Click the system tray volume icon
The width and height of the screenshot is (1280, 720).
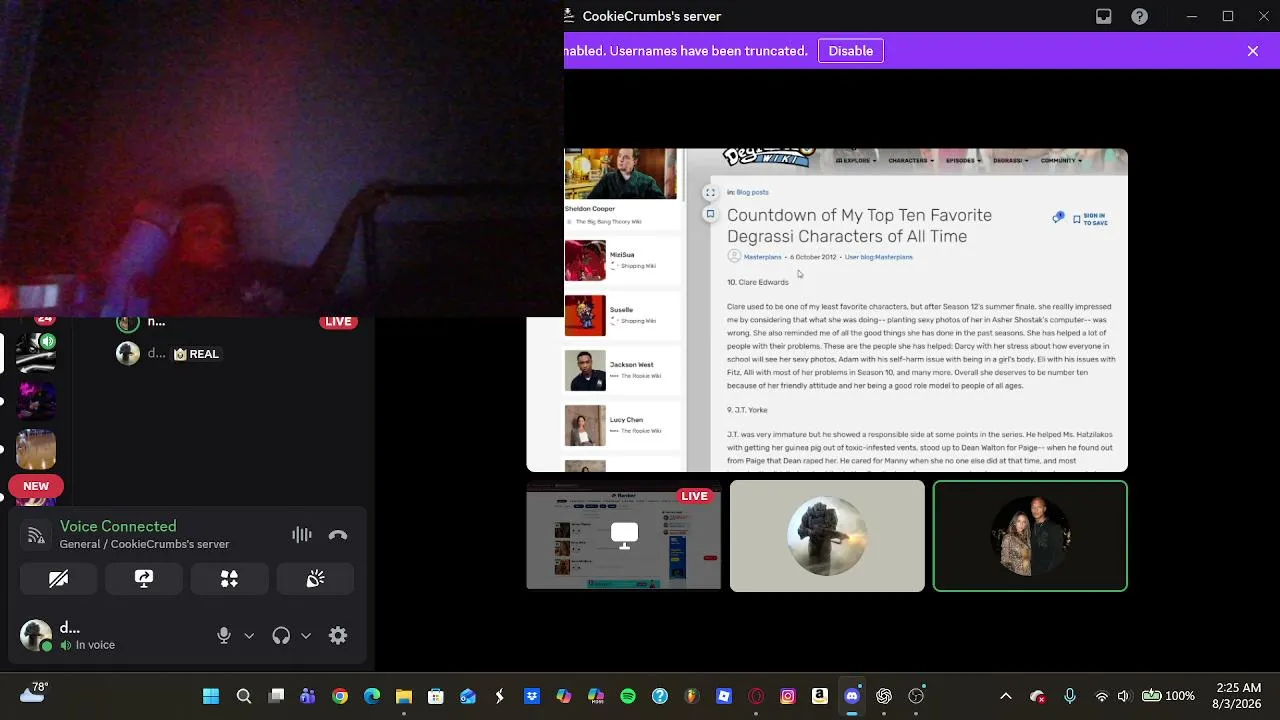1124,696
